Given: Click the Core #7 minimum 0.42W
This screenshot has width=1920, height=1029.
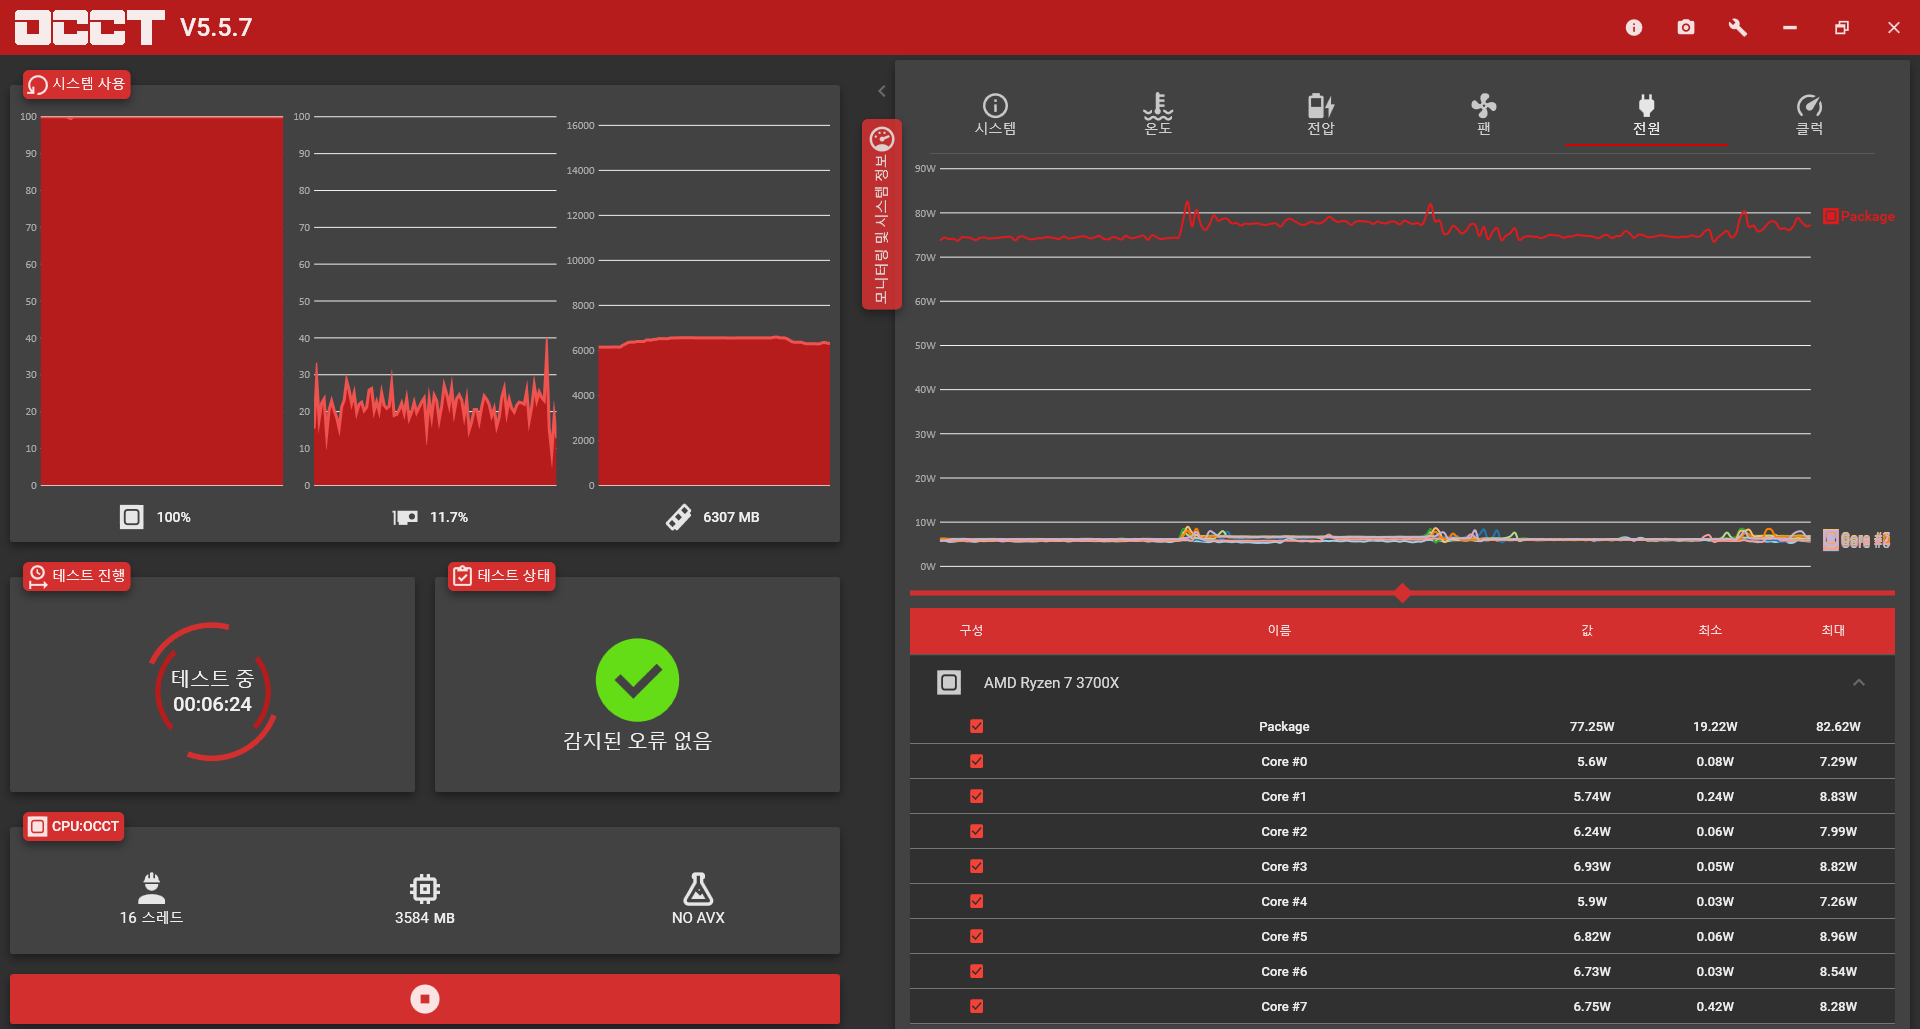Looking at the screenshot, I should (1715, 1006).
